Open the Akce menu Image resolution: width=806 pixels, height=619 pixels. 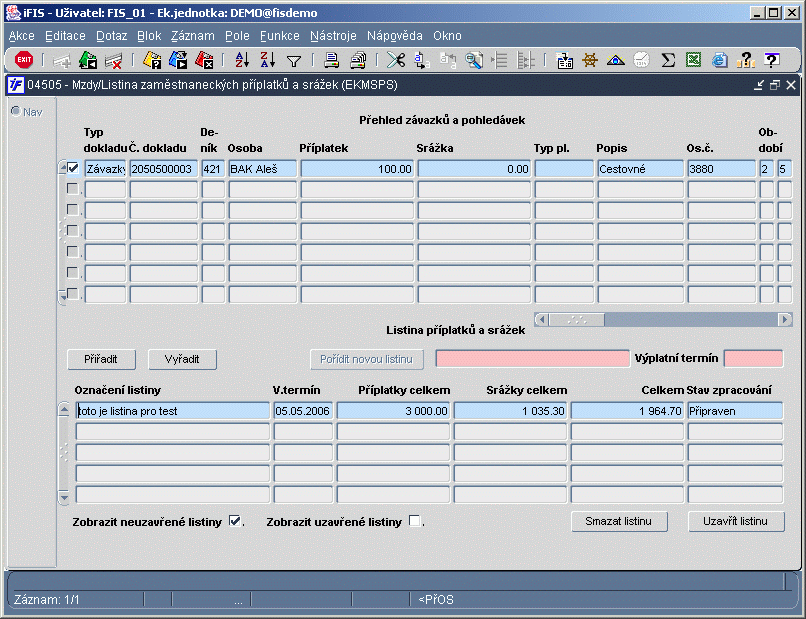pos(22,36)
